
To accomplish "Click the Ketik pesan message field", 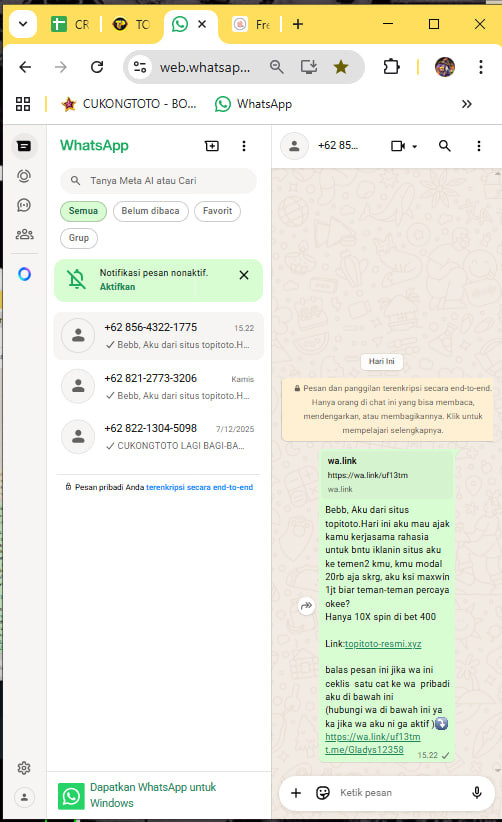I will click(x=401, y=793).
